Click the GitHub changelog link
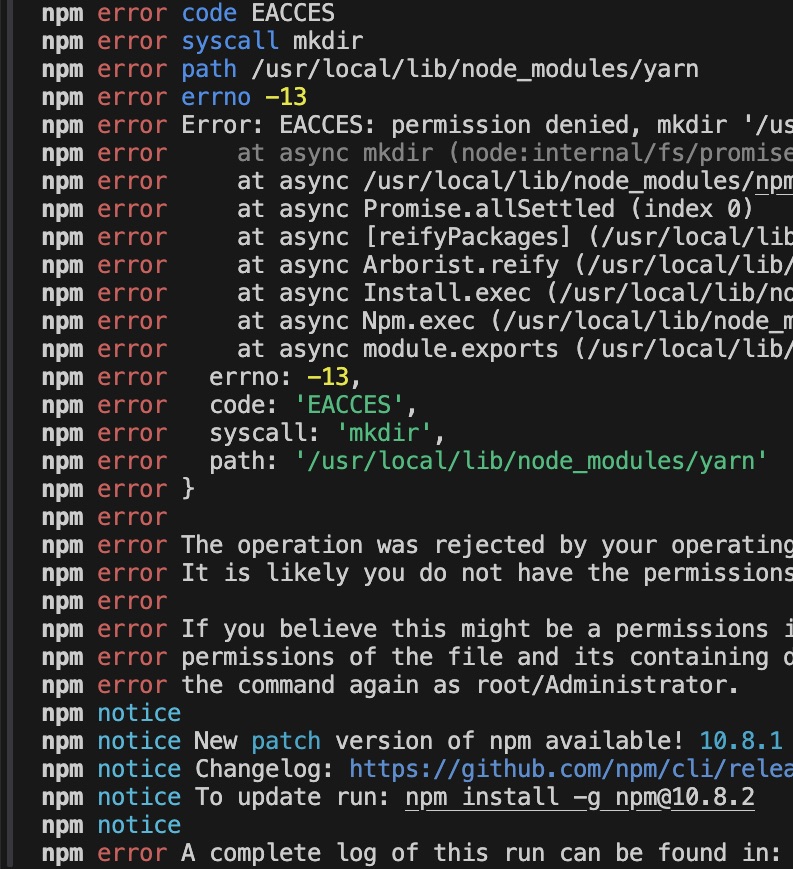 (x=571, y=769)
